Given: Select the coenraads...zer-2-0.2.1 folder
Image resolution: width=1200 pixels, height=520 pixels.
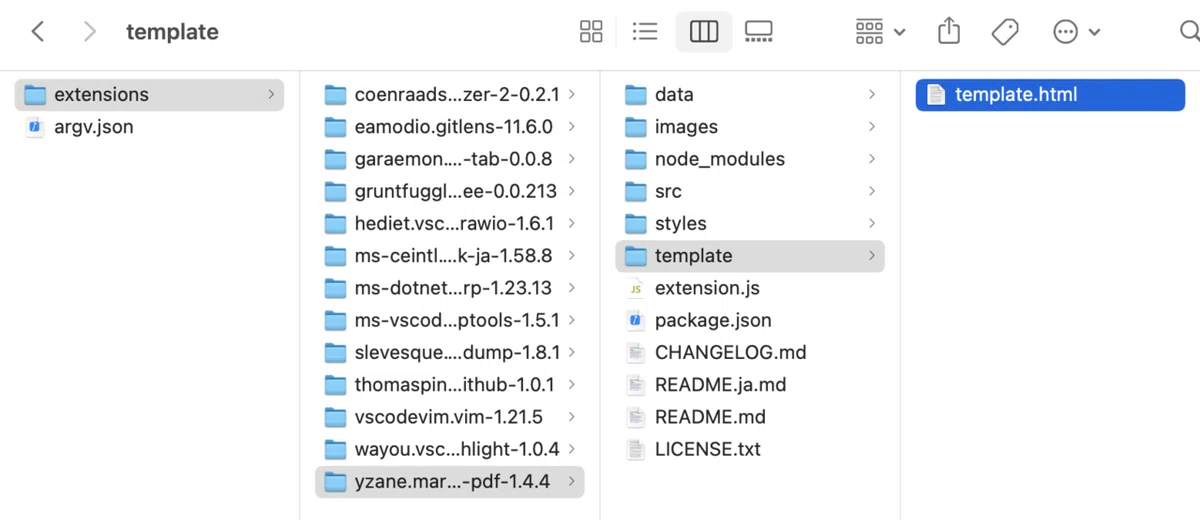Looking at the screenshot, I should pyautogui.click(x=450, y=95).
